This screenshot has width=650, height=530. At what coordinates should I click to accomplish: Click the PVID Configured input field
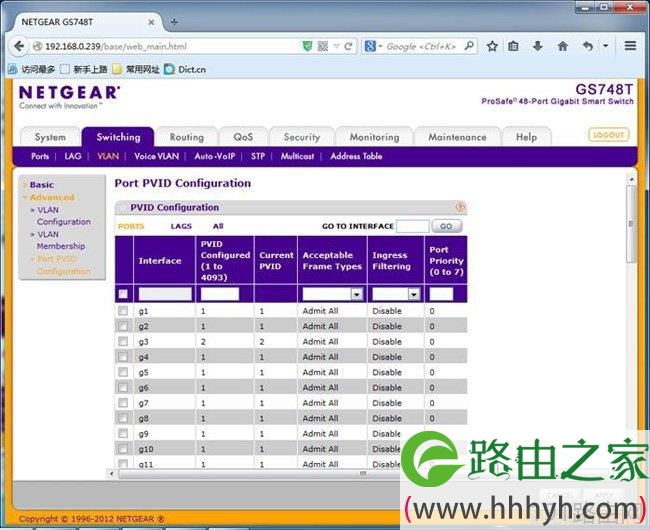(x=220, y=294)
